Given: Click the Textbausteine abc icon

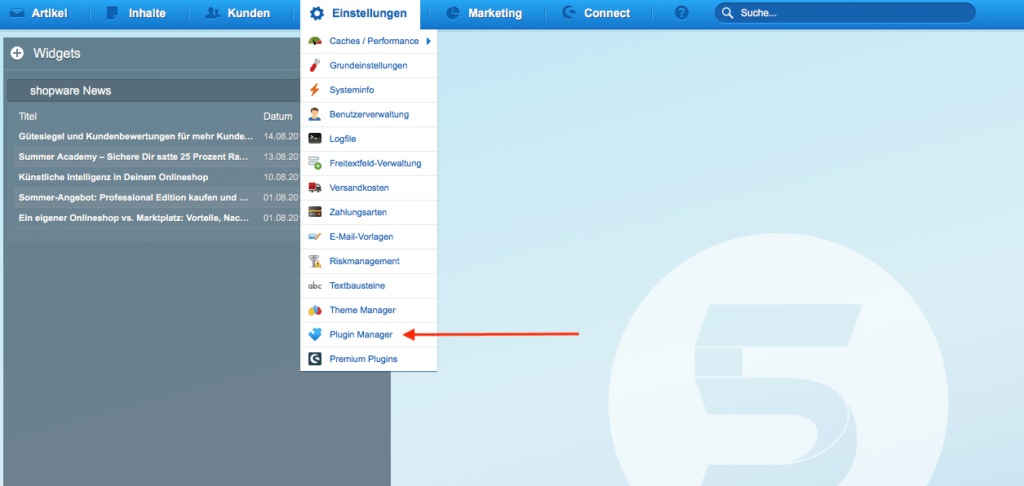Looking at the screenshot, I should pyautogui.click(x=315, y=286).
